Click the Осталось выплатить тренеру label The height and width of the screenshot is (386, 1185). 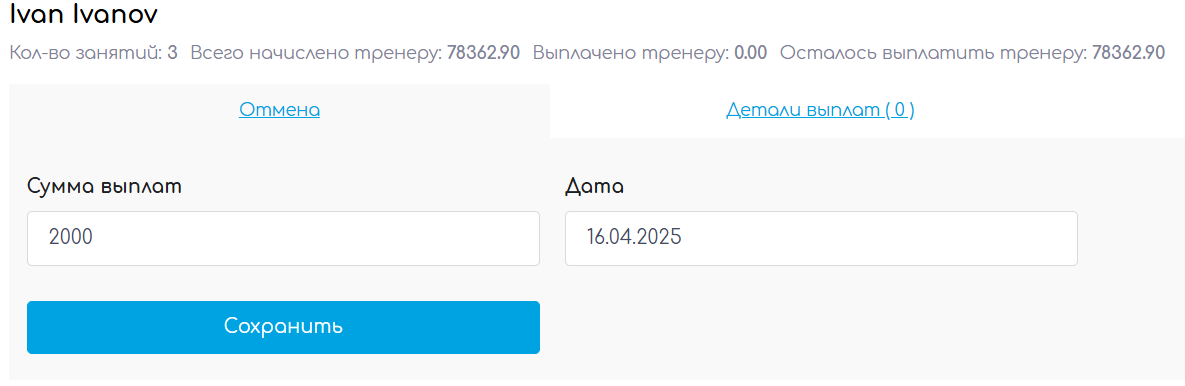pyautogui.click(x=934, y=53)
